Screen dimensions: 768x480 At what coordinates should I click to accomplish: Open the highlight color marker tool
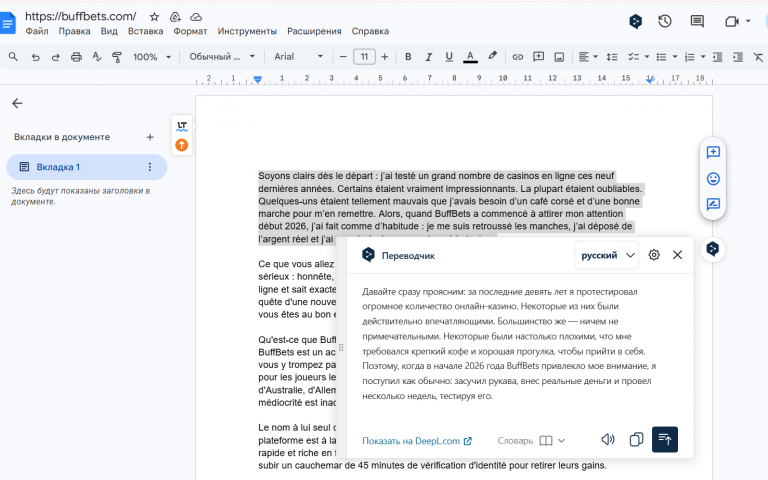[490, 57]
